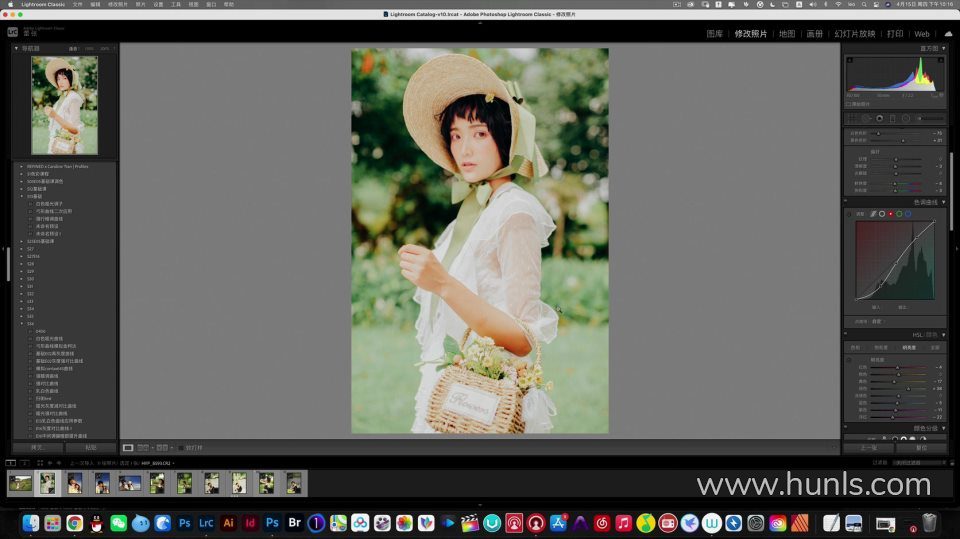Select the spot removal tool
Screen dimensions: 960x539
[x=866, y=118]
